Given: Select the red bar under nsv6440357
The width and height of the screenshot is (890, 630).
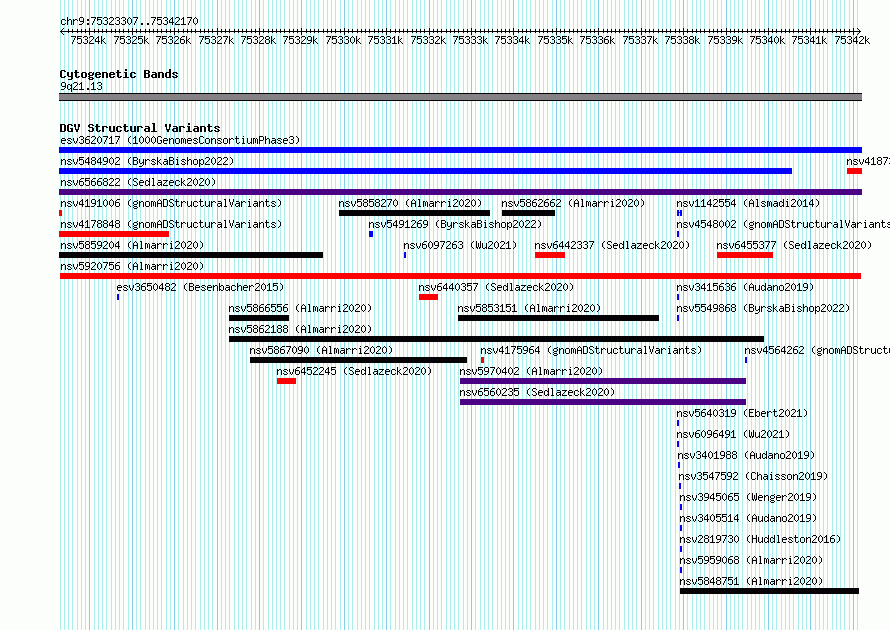Looking at the screenshot, I should [429, 297].
